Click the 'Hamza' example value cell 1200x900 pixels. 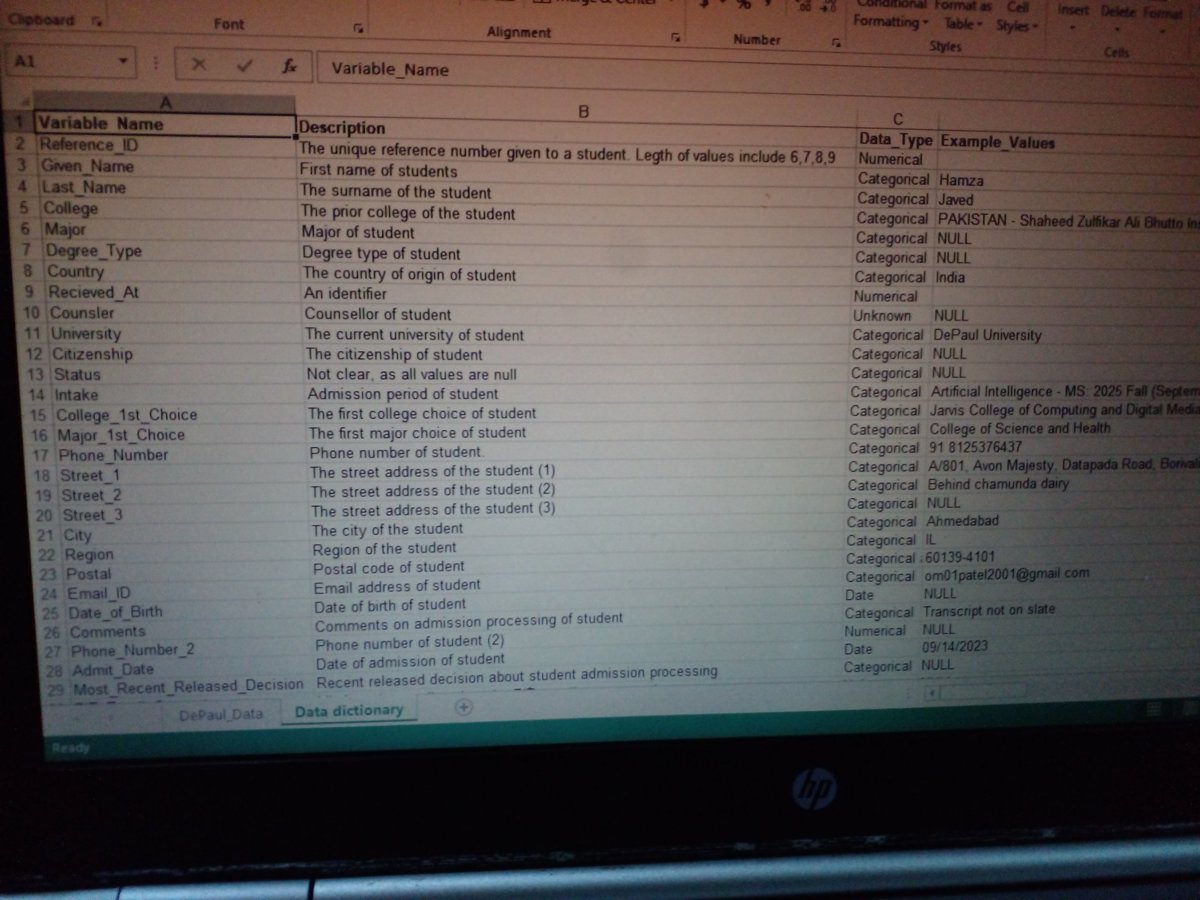(x=1068, y=180)
